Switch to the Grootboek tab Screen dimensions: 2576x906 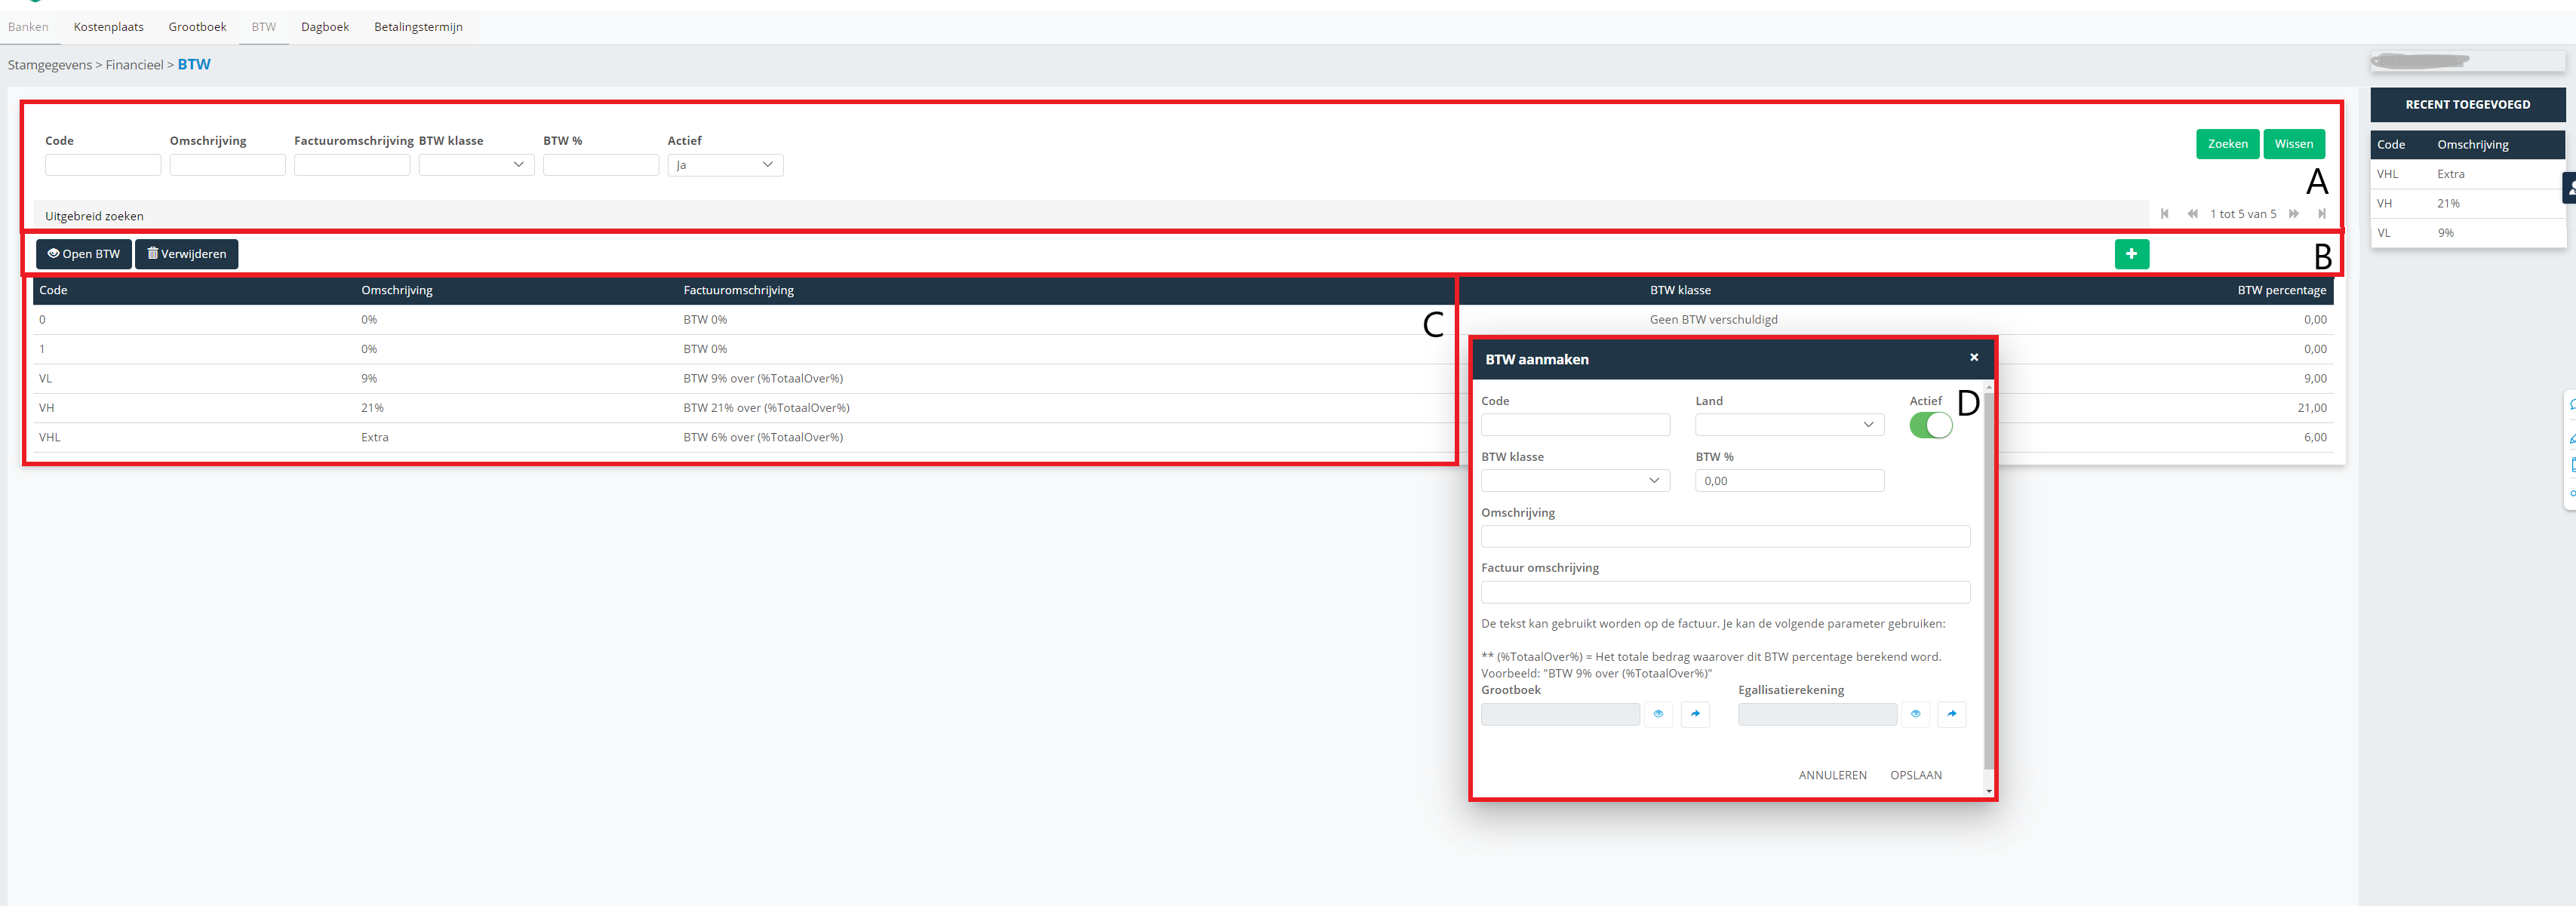[x=197, y=27]
